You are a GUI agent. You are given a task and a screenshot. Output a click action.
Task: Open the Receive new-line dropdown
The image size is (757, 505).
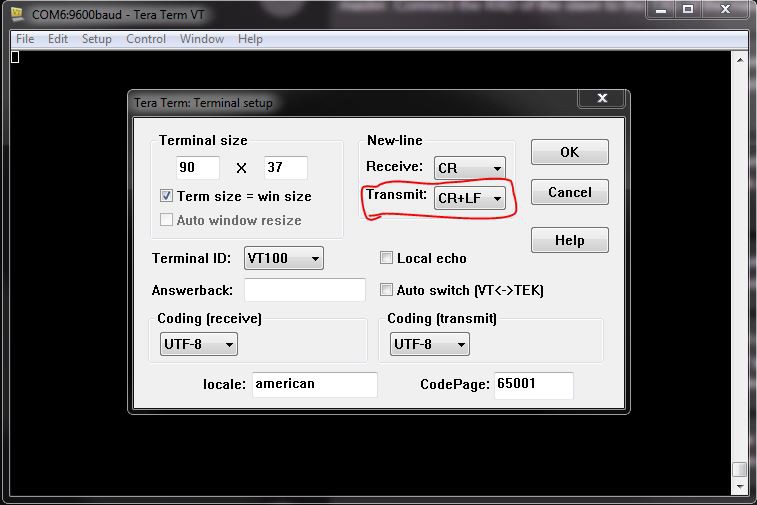click(x=470, y=168)
